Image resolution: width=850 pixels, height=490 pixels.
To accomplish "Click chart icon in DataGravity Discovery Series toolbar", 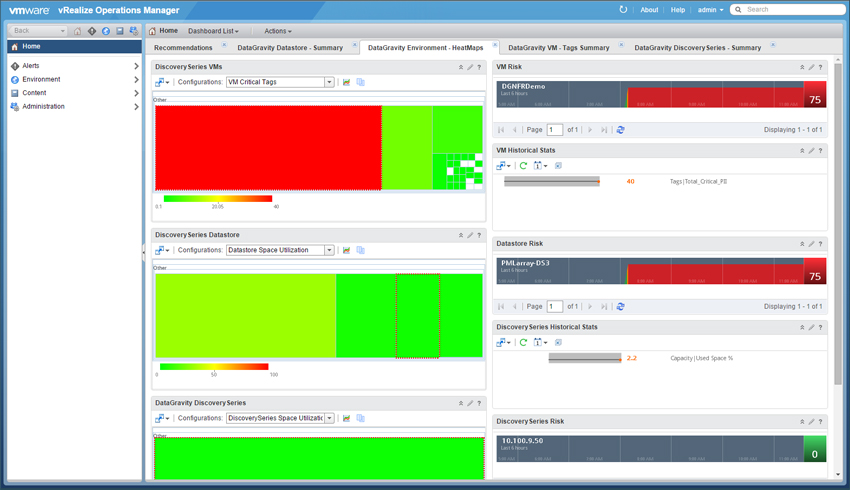I will [x=346, y=418].
